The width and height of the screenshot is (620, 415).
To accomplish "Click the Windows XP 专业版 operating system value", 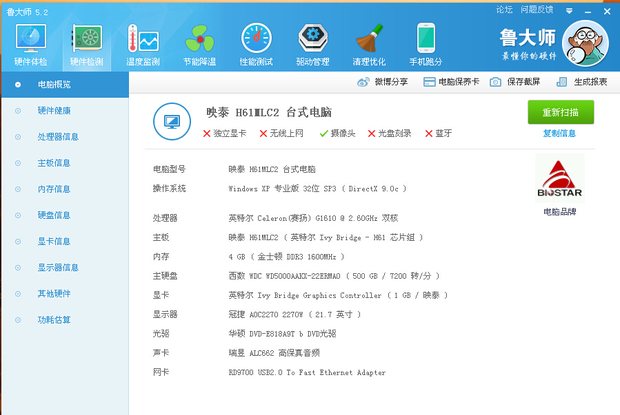I will coord(317,189).
